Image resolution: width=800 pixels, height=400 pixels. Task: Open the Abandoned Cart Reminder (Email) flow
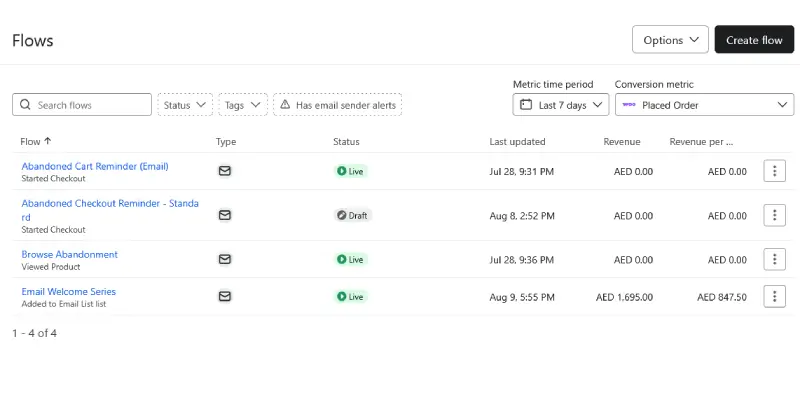click(x=95, y=166)
